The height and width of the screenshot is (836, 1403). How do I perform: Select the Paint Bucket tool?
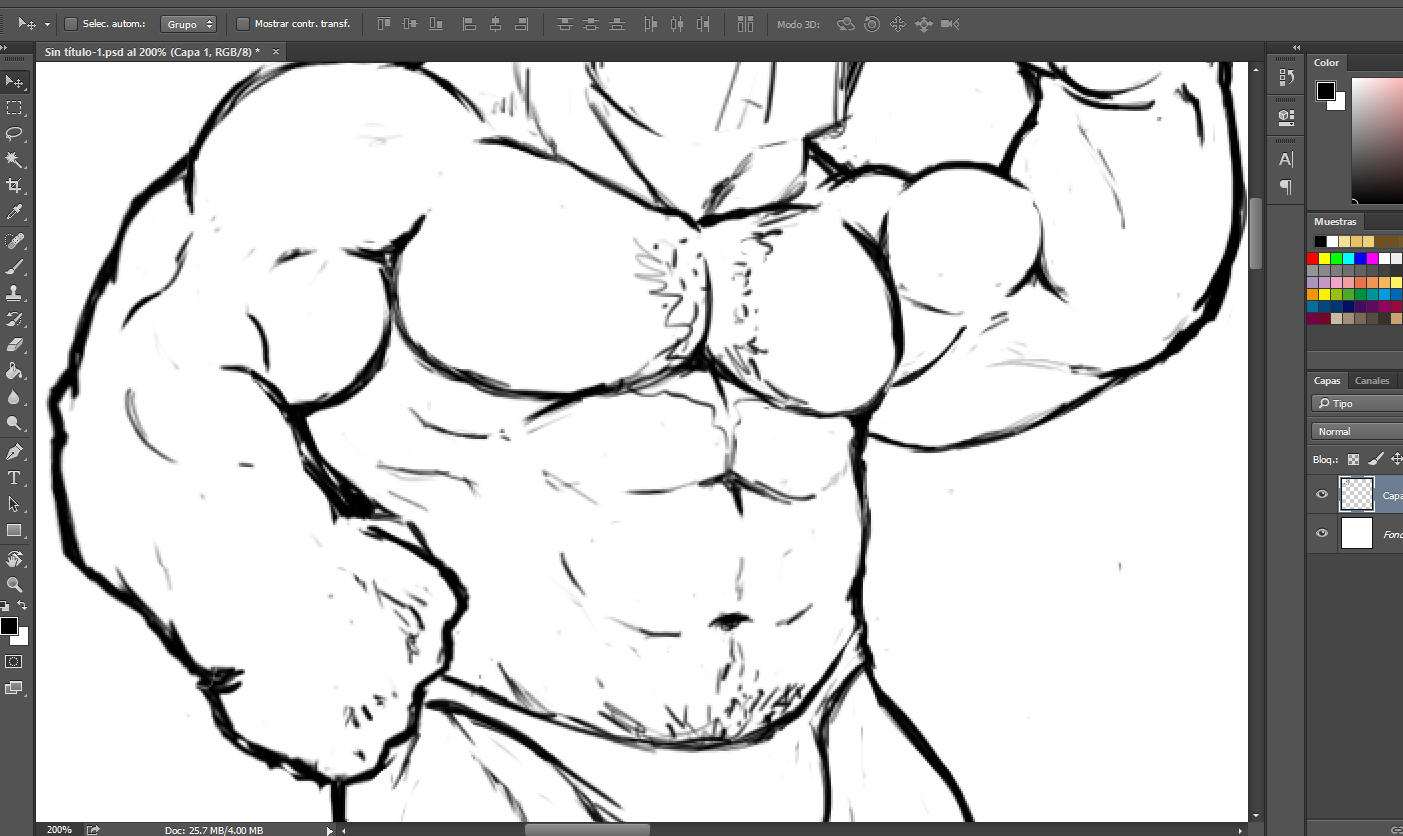tap(14, 371)
